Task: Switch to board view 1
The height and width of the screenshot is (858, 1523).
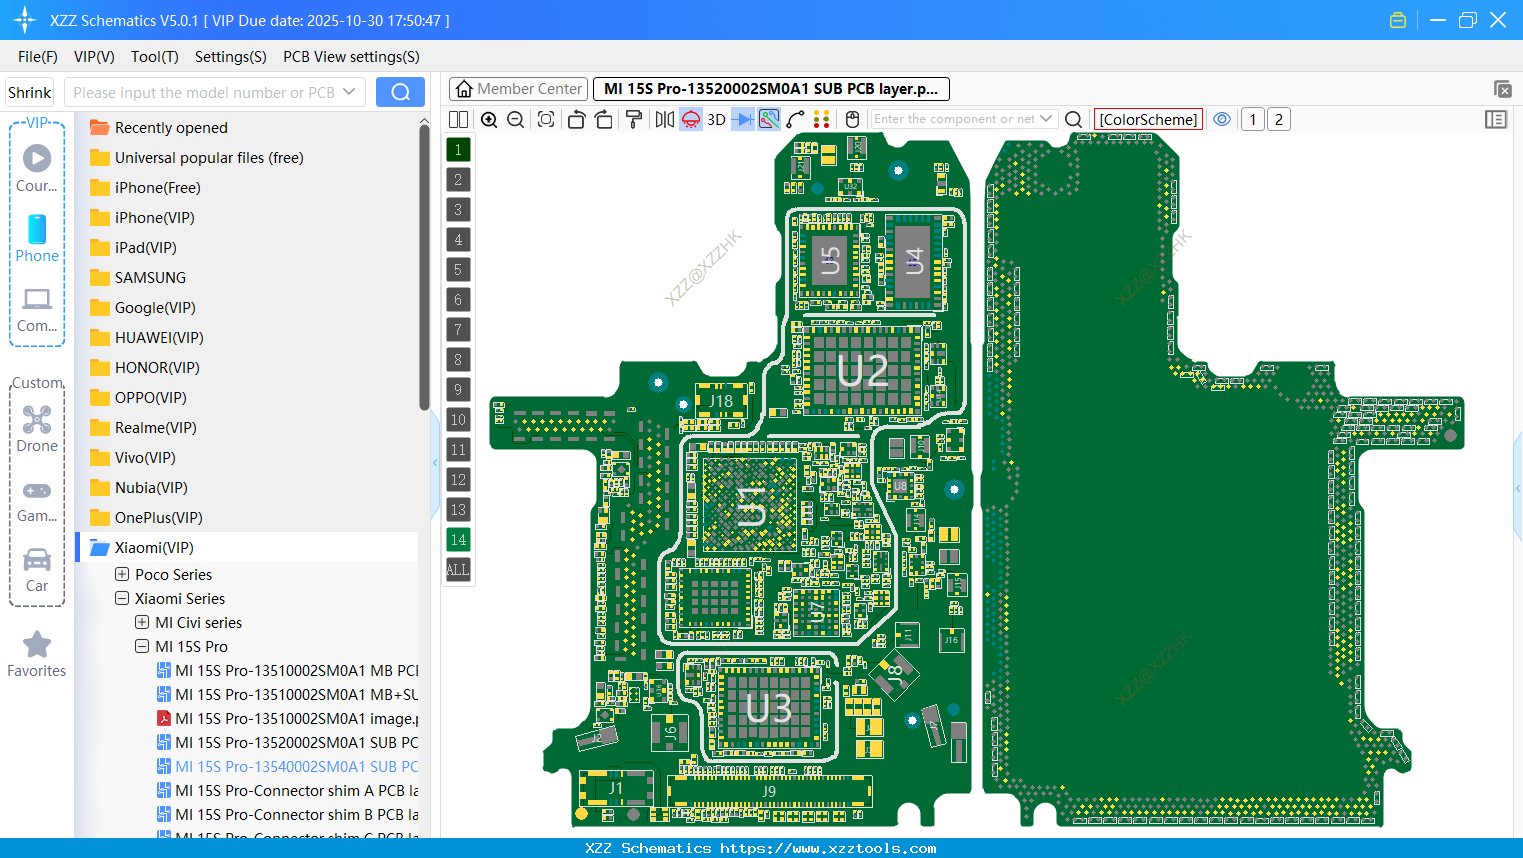Action: [1253, 119]
